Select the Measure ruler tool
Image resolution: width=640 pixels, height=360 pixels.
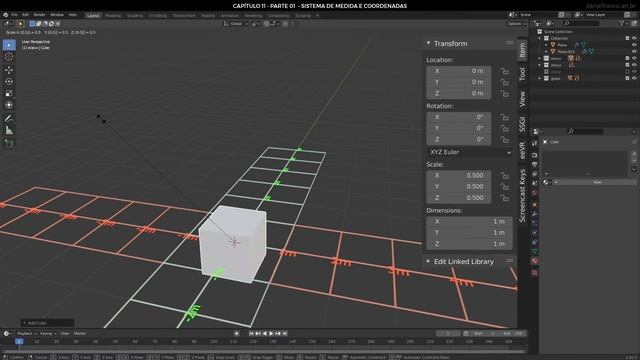[9, 131]
